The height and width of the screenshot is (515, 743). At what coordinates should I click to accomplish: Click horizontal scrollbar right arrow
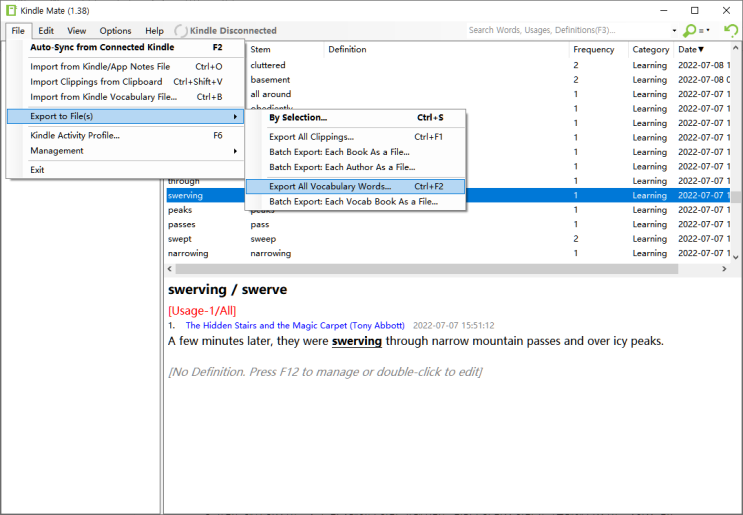point(724,269)
